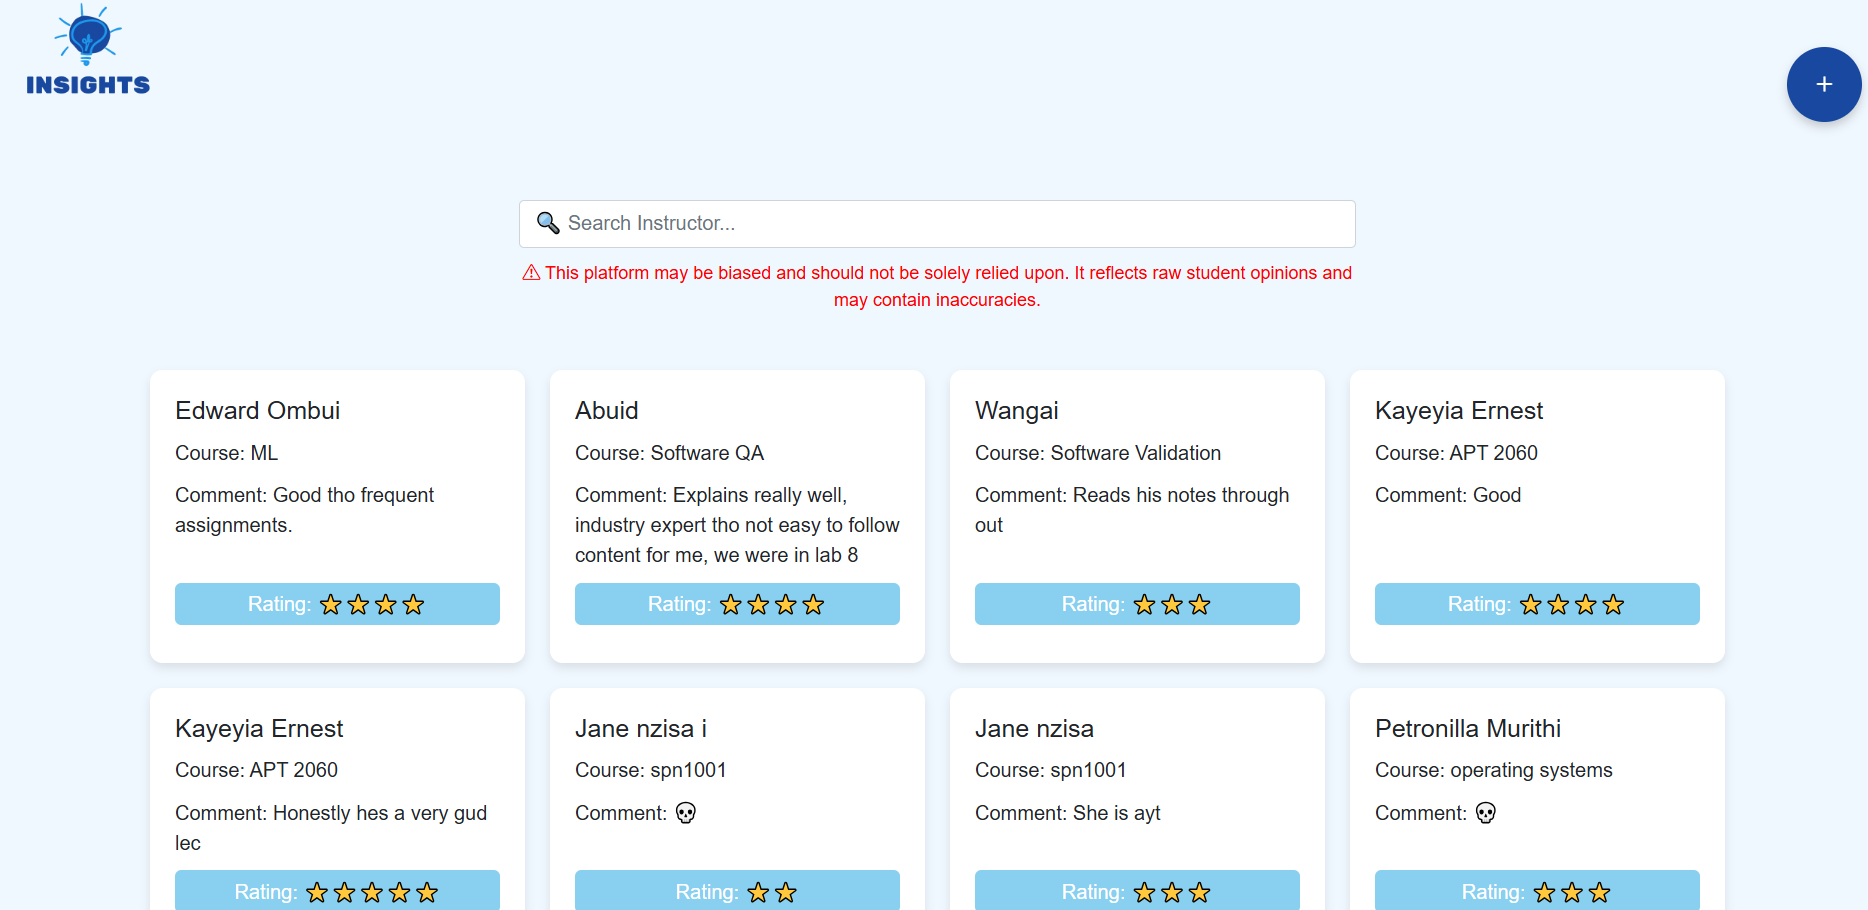Select the Petronilla Murithi instructor card
Viewport: 1868px width, 910px height.
pos(1536,790)
